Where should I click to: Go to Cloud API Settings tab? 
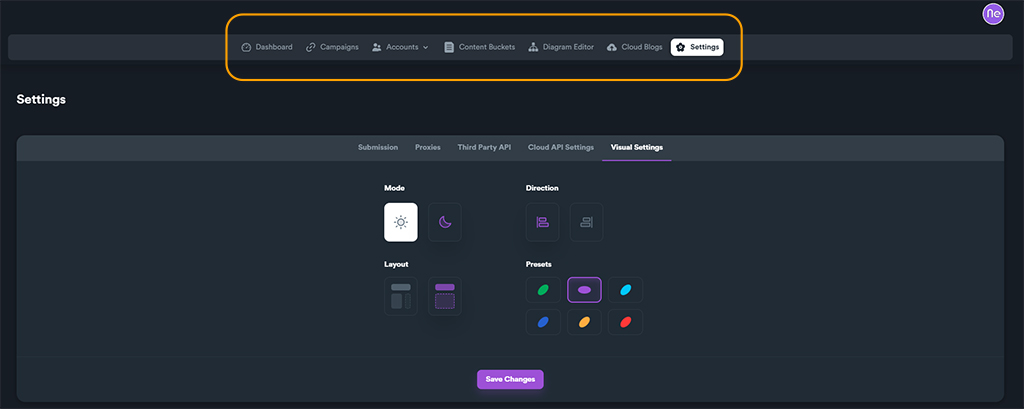click(560, 147)
